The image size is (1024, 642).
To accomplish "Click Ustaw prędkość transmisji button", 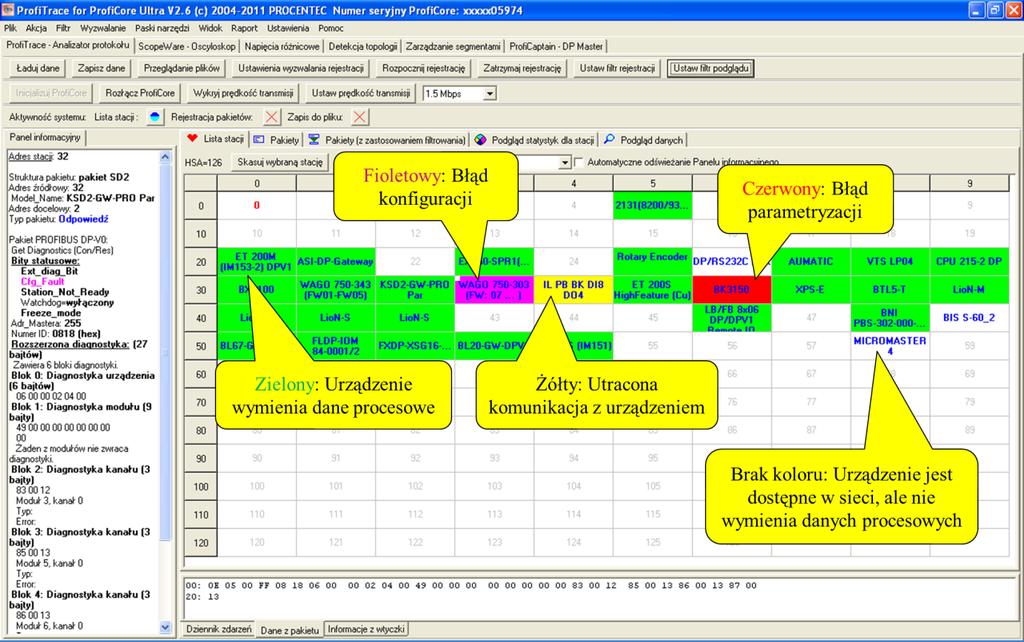I will [361, 93].
